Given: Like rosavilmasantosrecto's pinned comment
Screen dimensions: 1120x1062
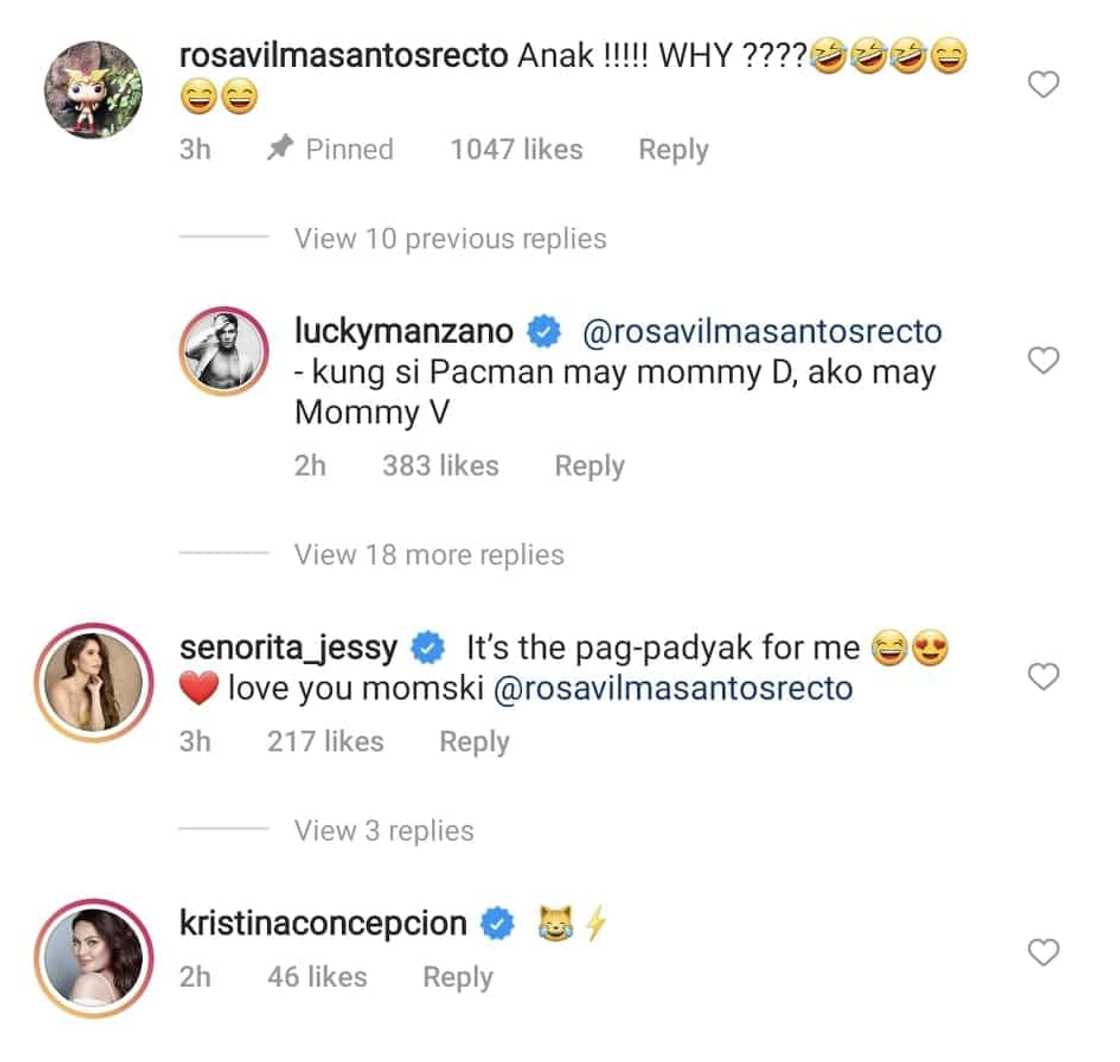Looking at the screenshot, I should [1043, 86].
